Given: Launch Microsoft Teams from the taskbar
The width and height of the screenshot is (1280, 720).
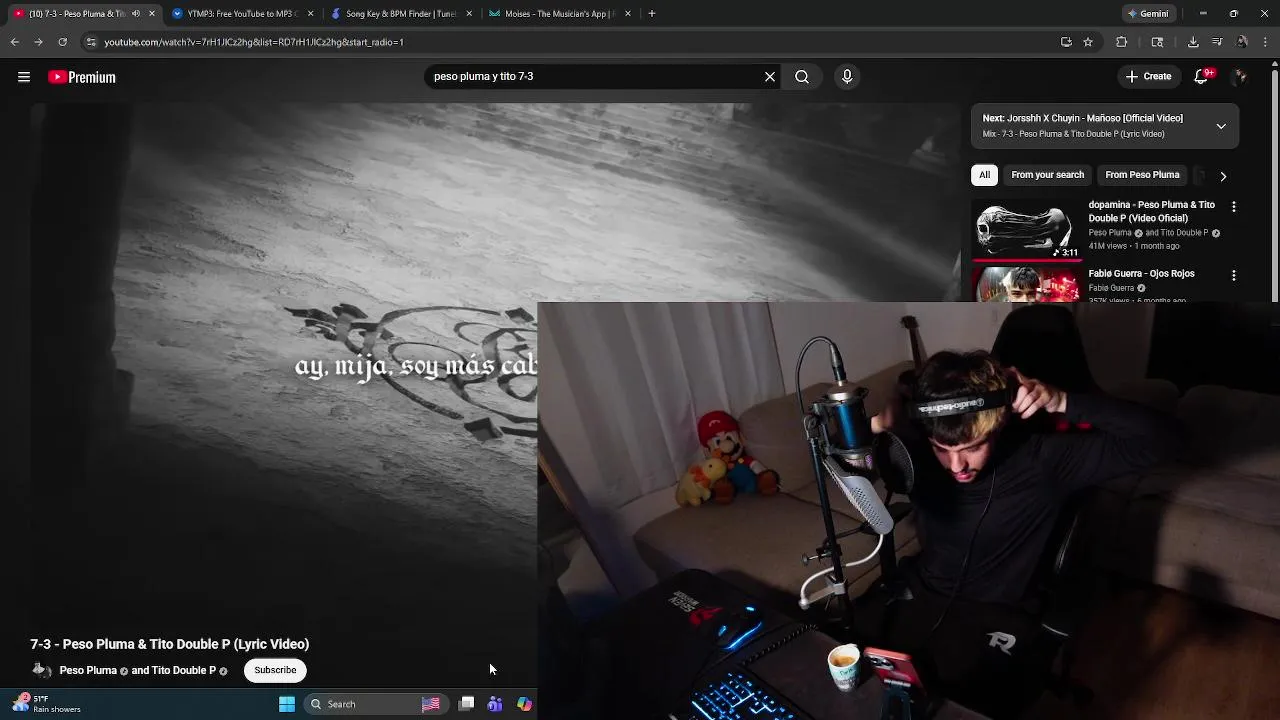Looking at the screenshot, I should [x=495, y=704].
